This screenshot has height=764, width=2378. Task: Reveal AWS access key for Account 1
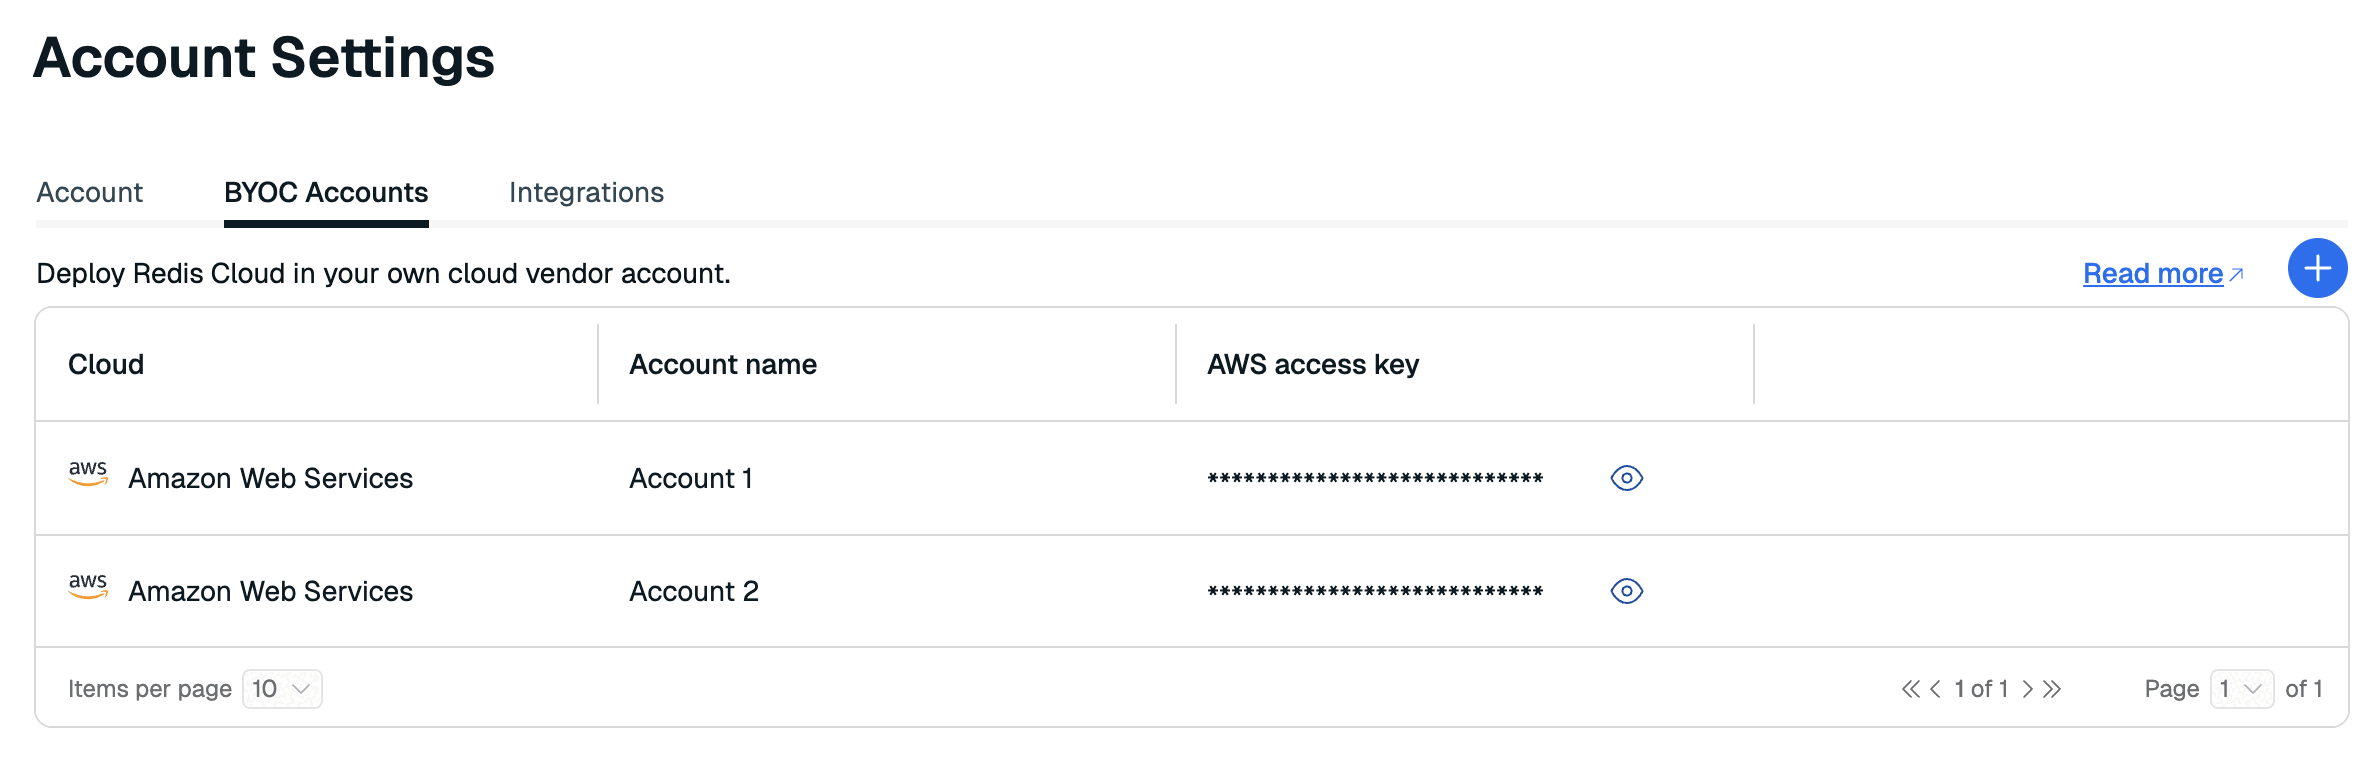tap(1627, 478)
